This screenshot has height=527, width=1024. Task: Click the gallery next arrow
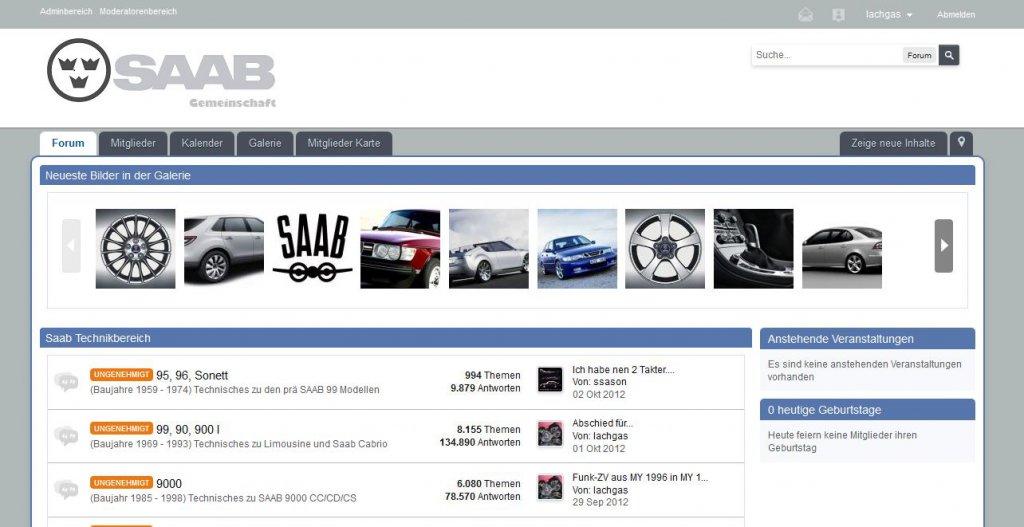click(x=944, y=246)
